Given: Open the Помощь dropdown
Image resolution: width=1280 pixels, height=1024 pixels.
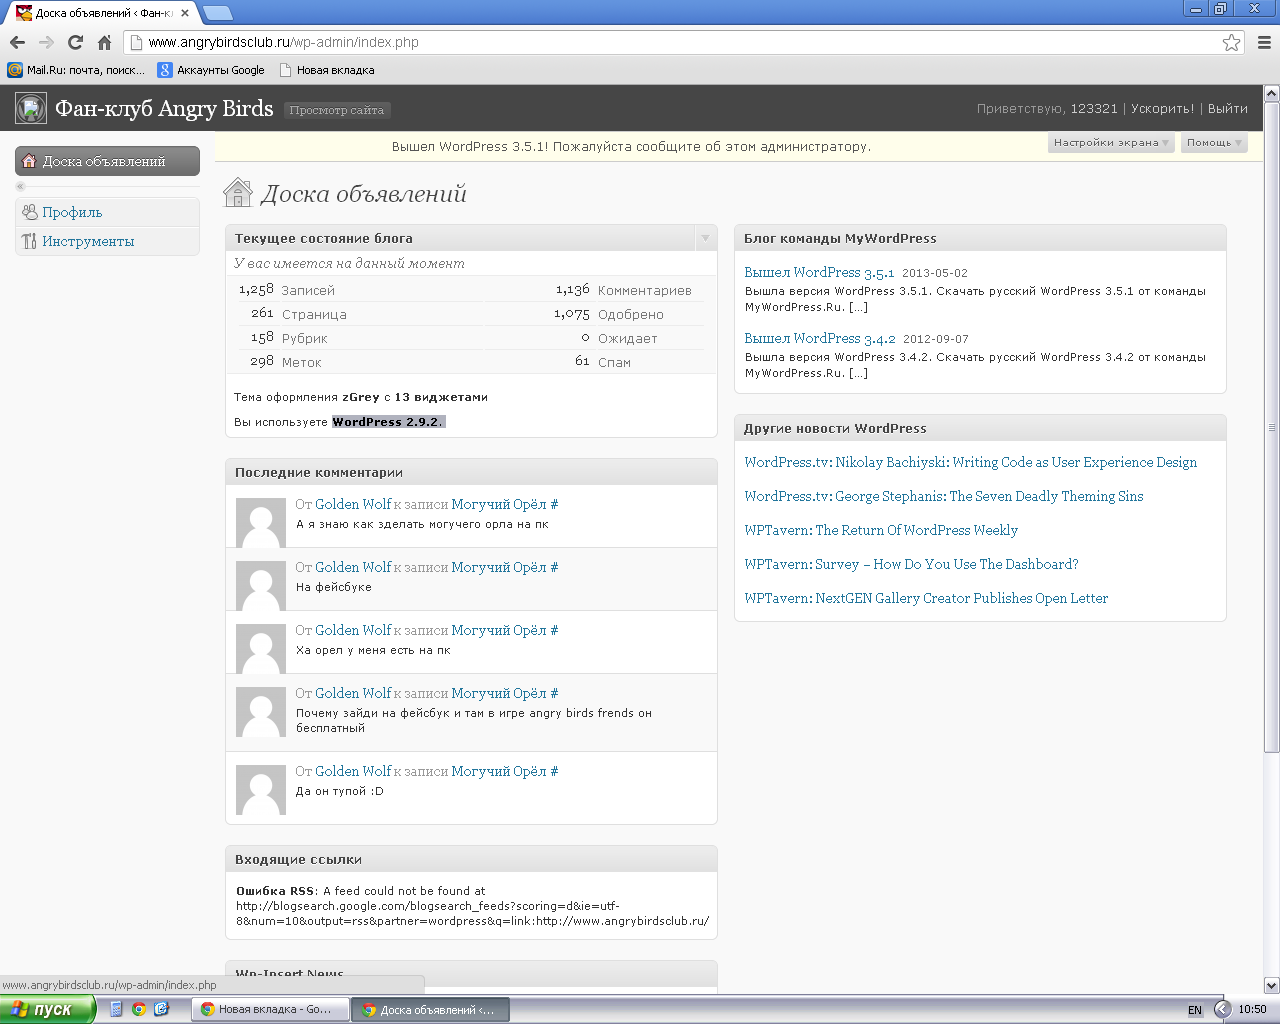Looking at the screenshot, I should (1214, 143).
